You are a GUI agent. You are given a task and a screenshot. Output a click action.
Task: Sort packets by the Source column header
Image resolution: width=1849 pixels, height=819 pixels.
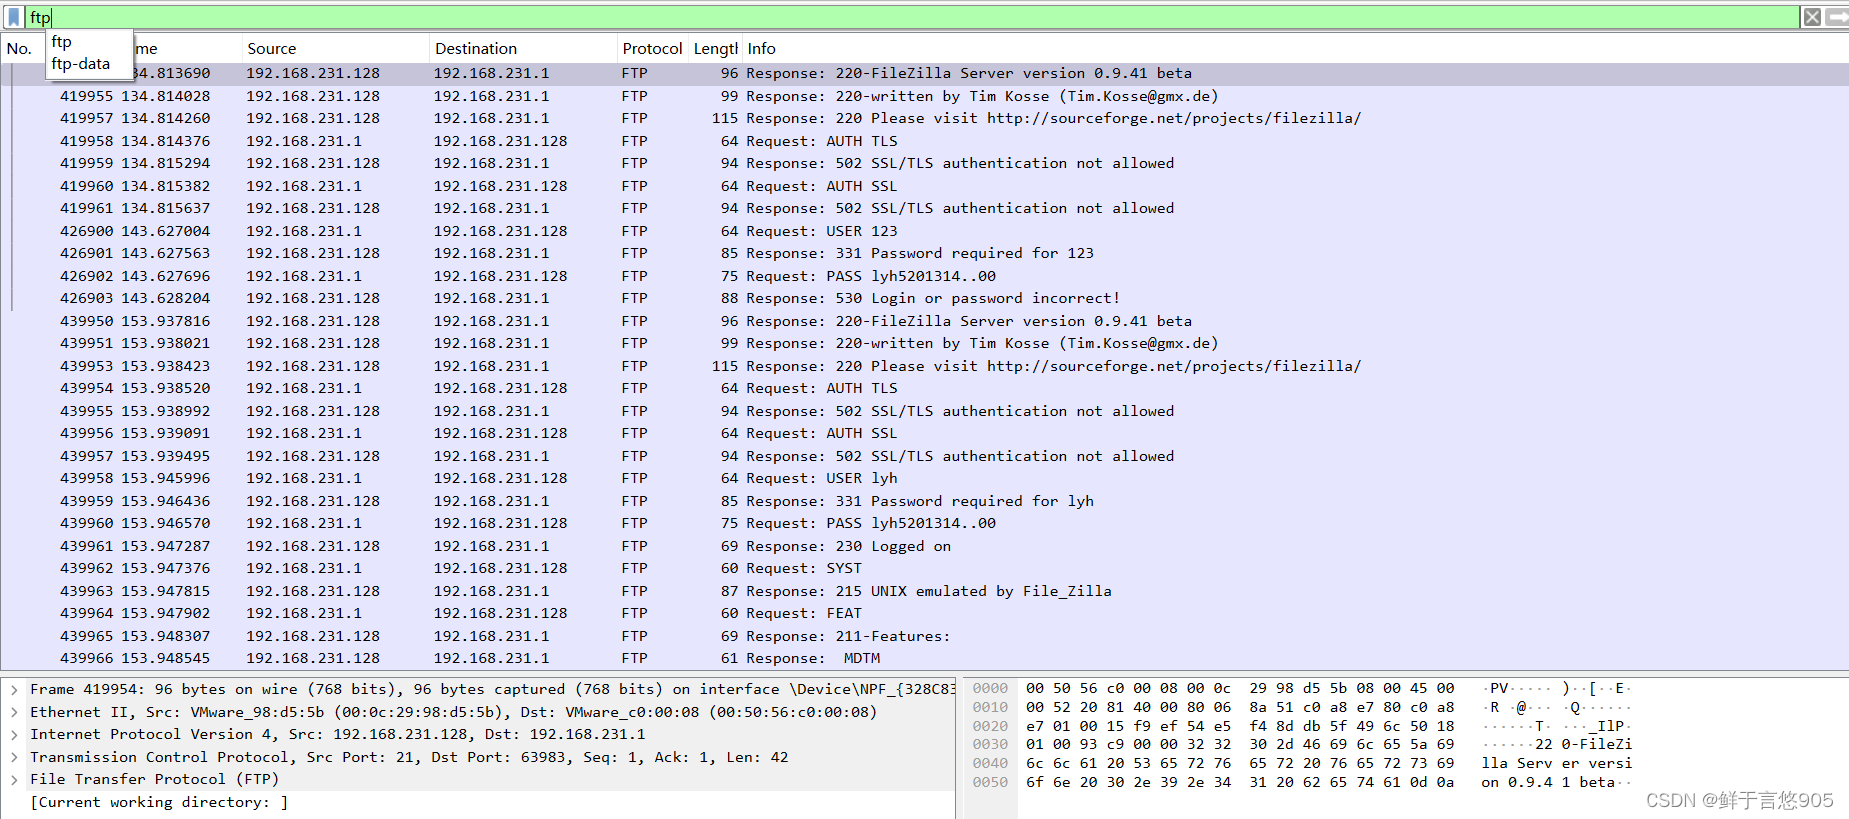coord(335,48)
